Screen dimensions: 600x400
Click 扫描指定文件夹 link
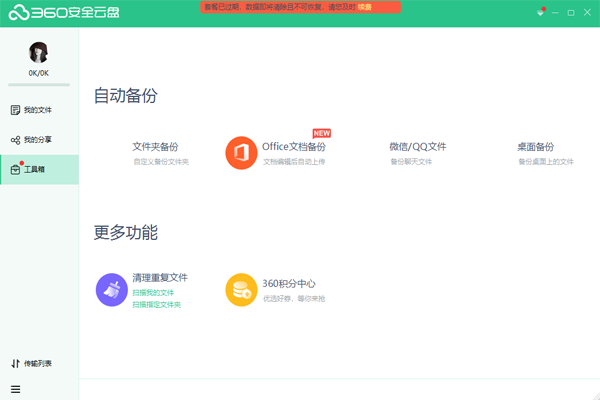tap(156, 304)
